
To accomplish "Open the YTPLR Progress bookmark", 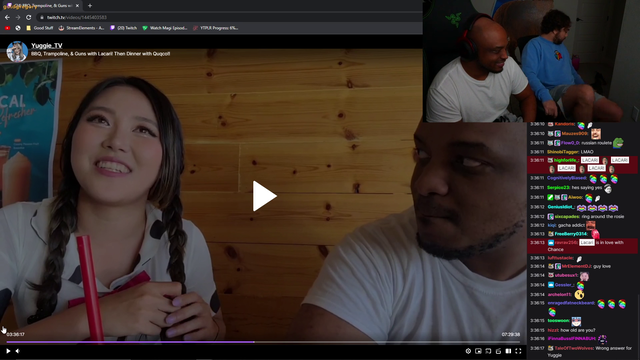I will (216, 28).
